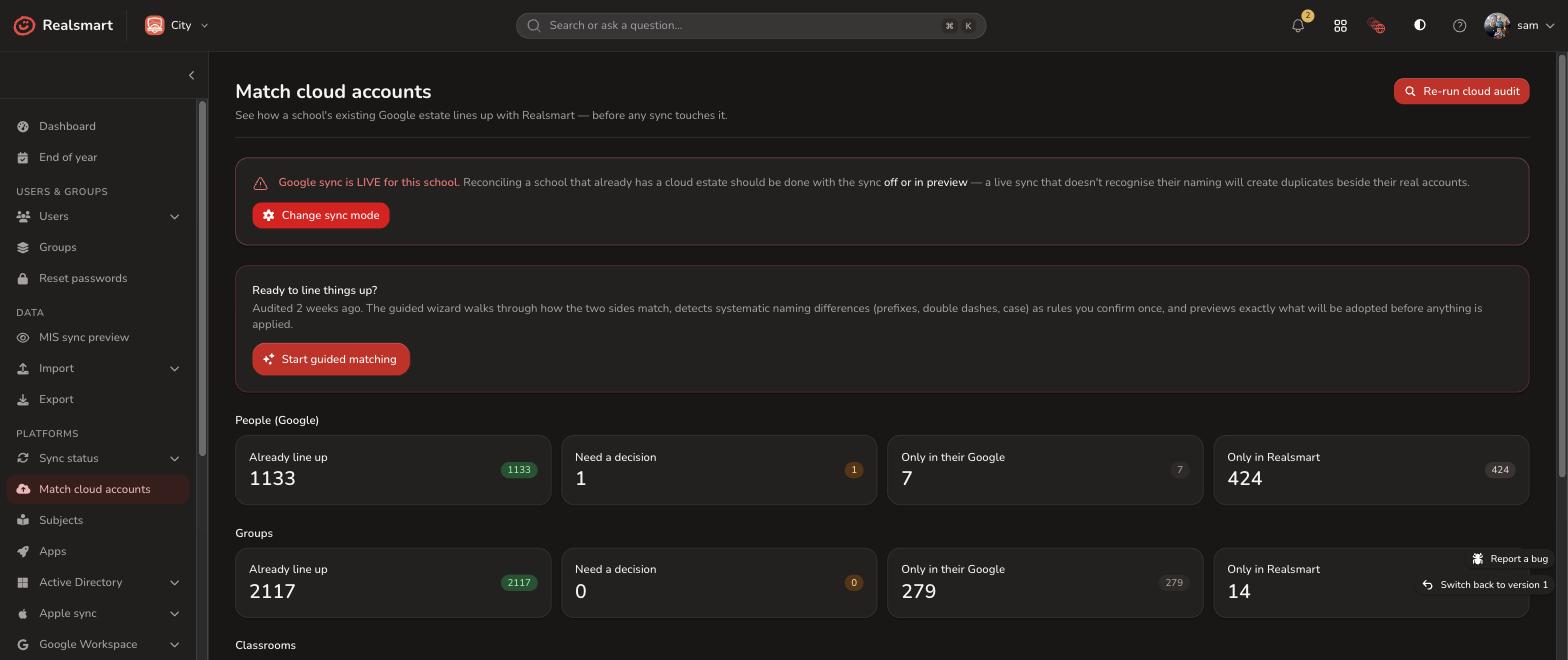The width and height of the screenshot is (1568, 660).
Task: Collapse the sidebar with the arrow
Action: point(191,75)
